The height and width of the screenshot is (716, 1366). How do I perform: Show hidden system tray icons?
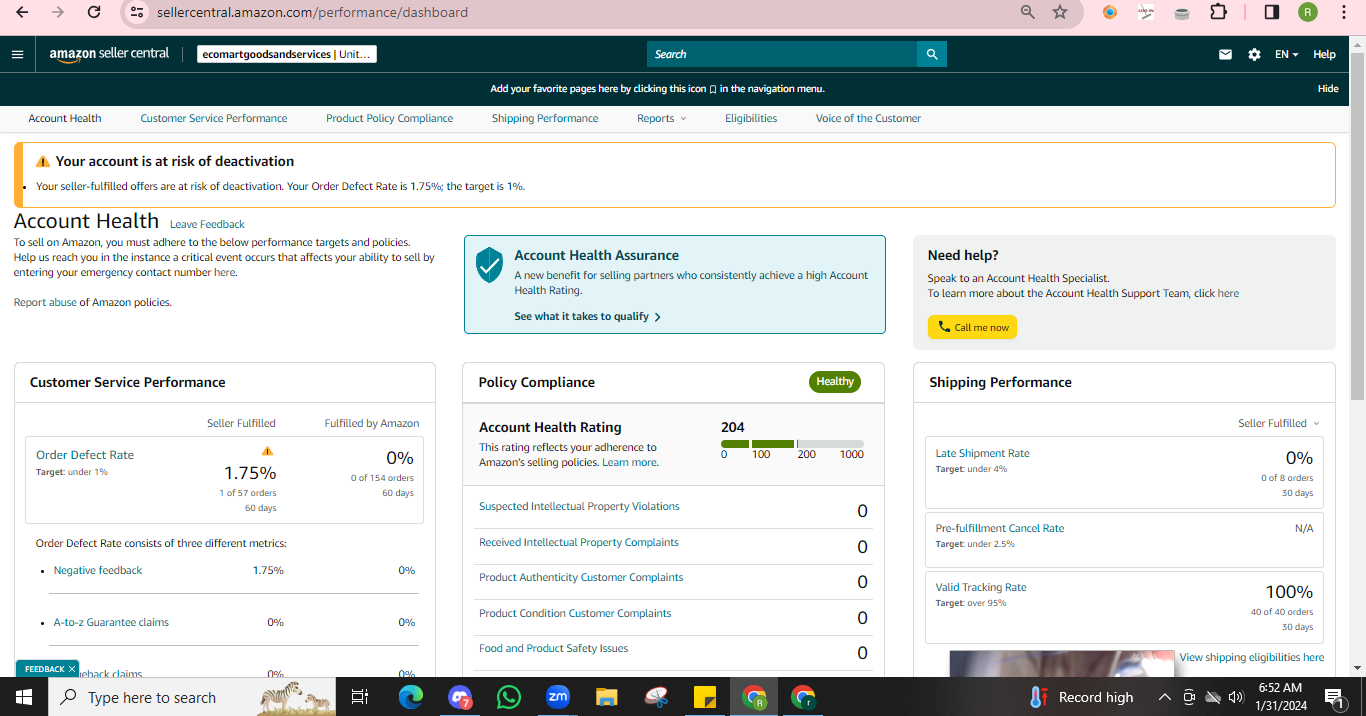(x=1164, y=697)
